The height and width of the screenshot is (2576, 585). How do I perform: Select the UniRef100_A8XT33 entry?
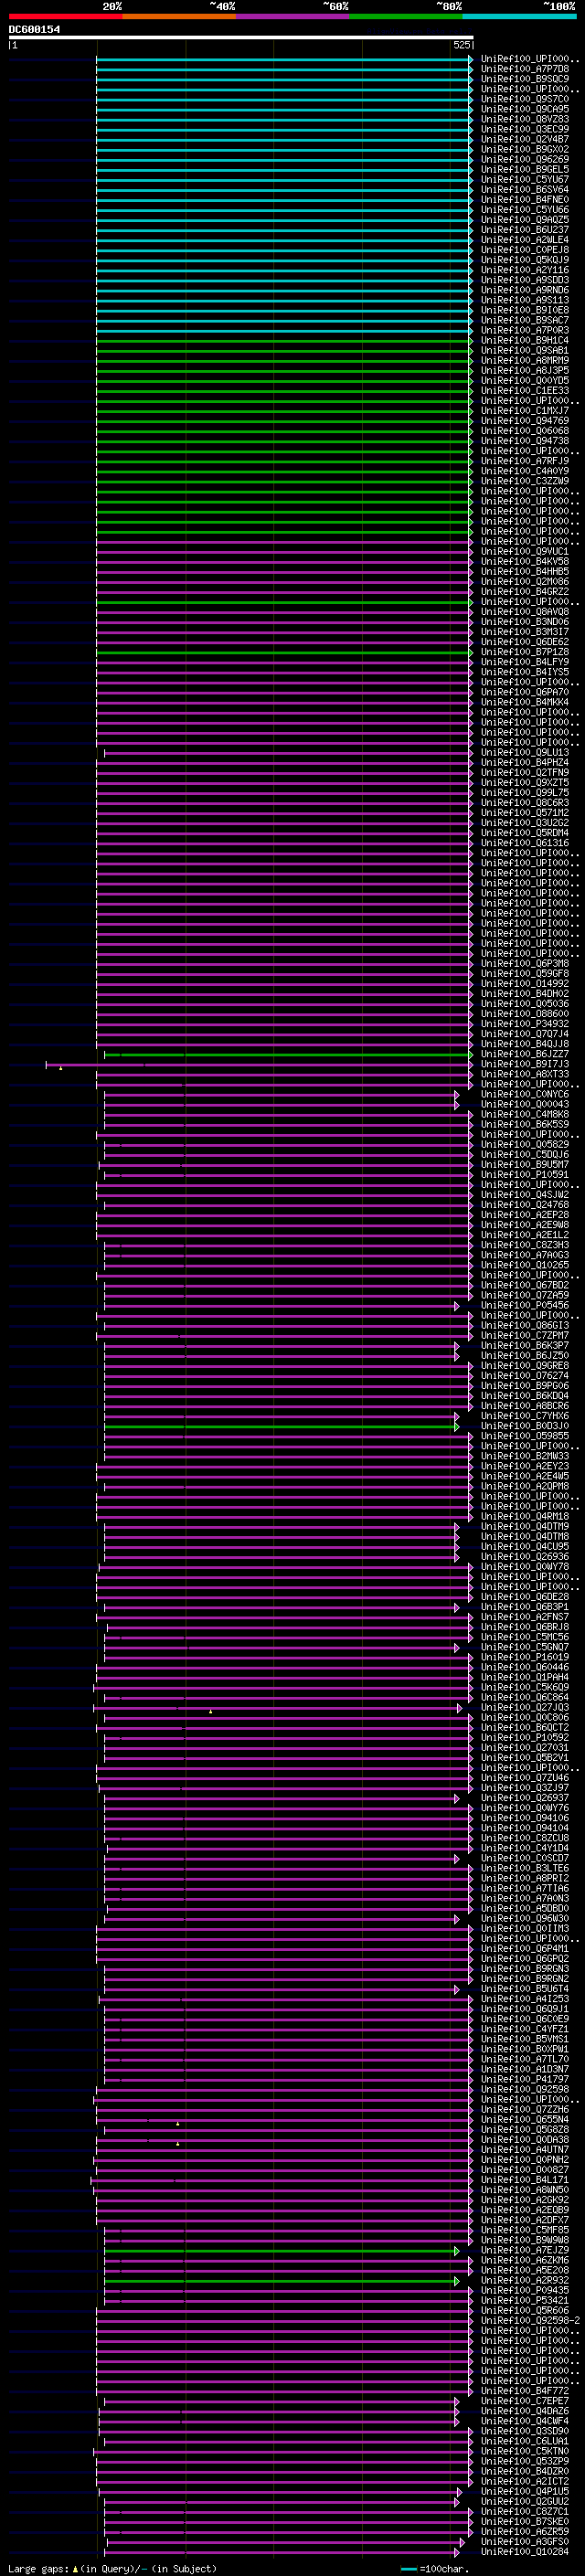tap(525, 1074)
